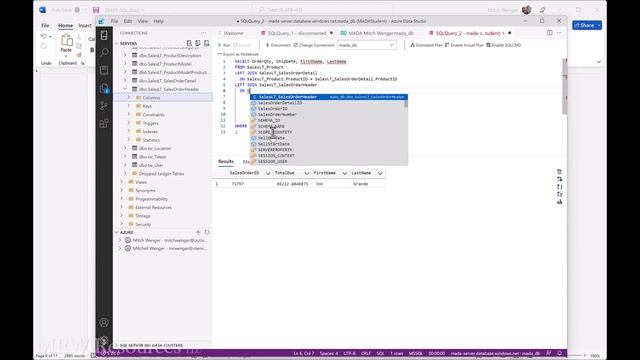Expand the Columns folder

pyautogui.click(x=129, y=98)
